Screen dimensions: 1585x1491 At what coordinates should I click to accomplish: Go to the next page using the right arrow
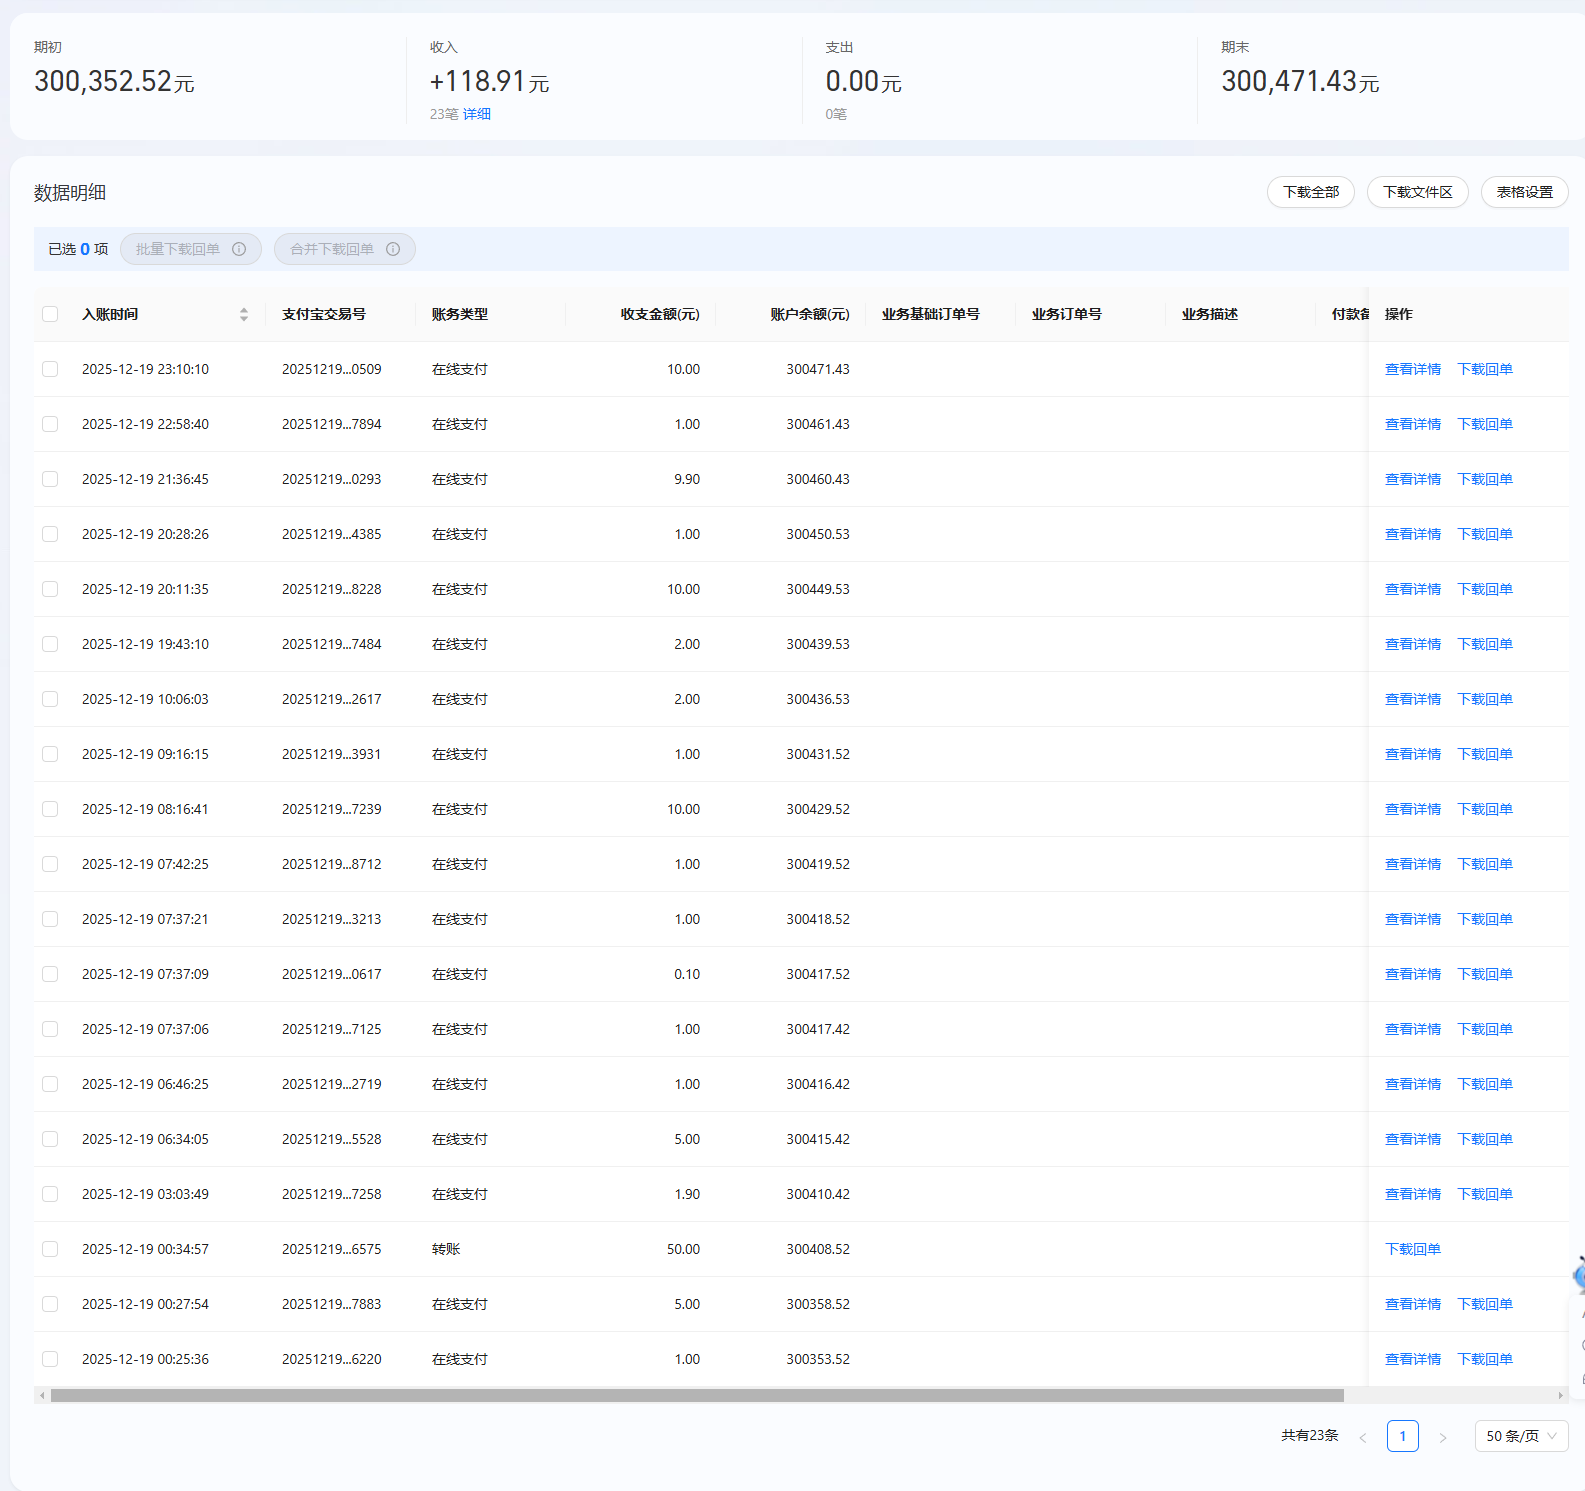point(1442,1437)
